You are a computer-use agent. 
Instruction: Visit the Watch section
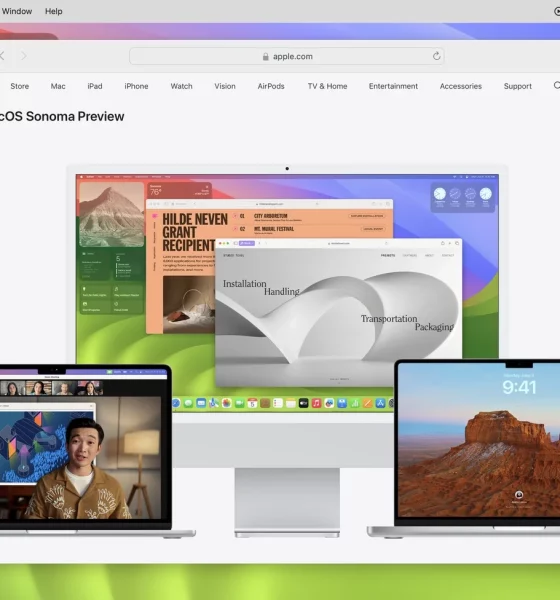[181, 86]
